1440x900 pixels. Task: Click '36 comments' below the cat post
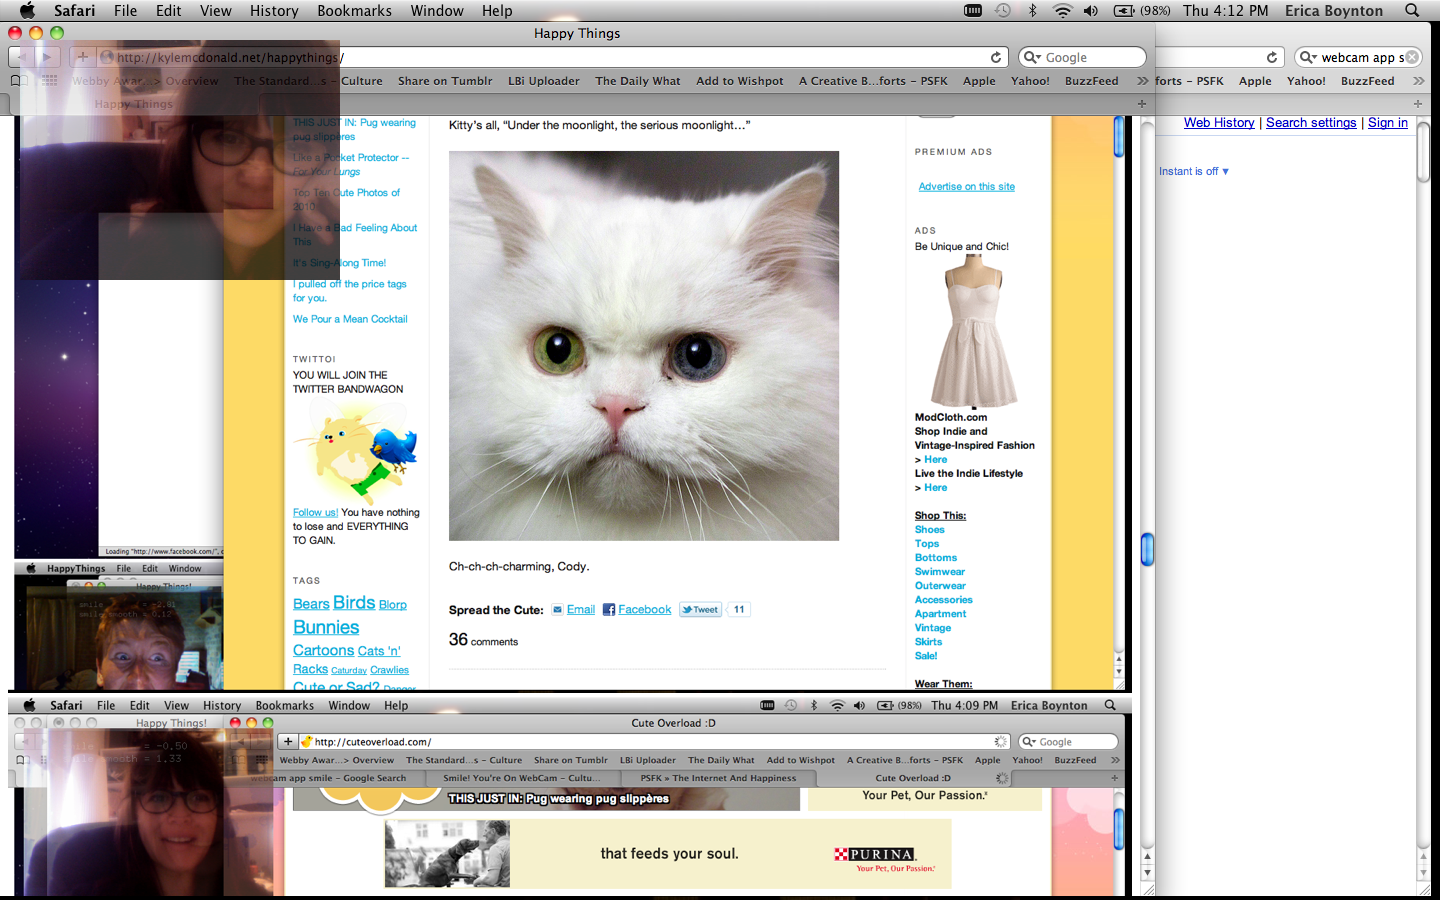click(483, 640)
